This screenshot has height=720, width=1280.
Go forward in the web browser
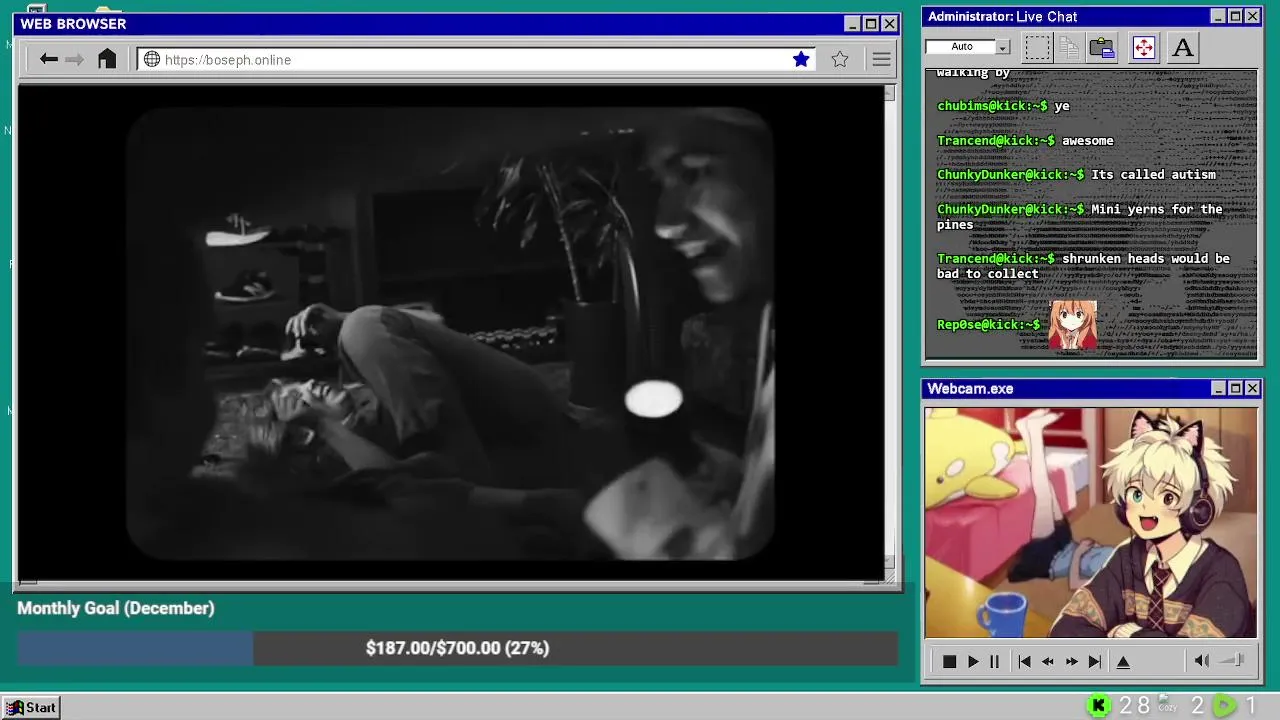click(75, 59)
